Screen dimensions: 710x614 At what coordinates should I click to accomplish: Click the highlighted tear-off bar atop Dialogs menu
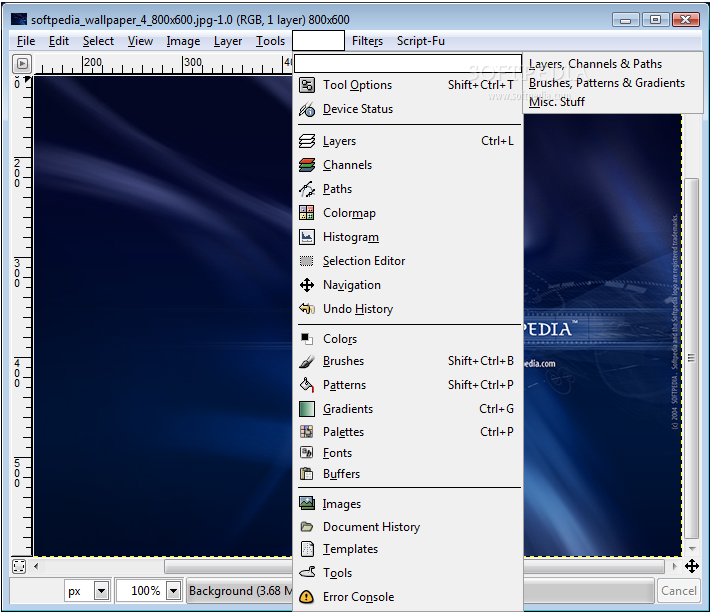(x=408, y=63)
